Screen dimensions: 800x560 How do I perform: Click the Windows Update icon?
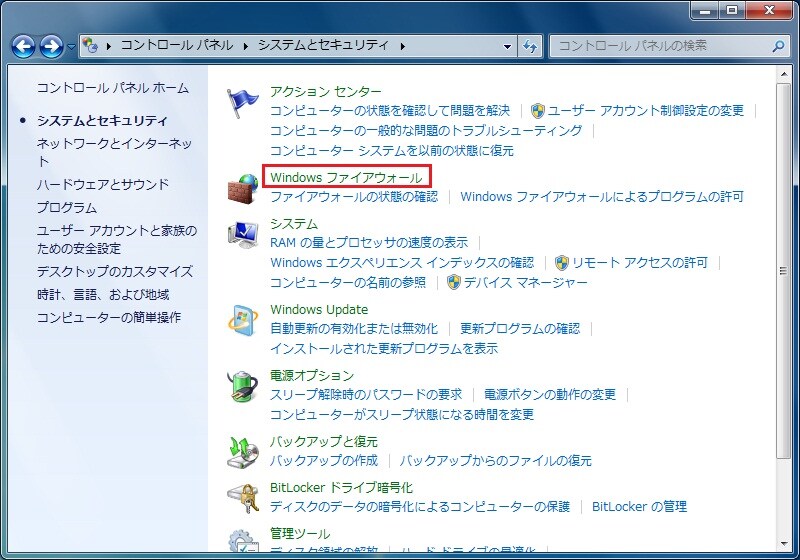click(242, 321)
